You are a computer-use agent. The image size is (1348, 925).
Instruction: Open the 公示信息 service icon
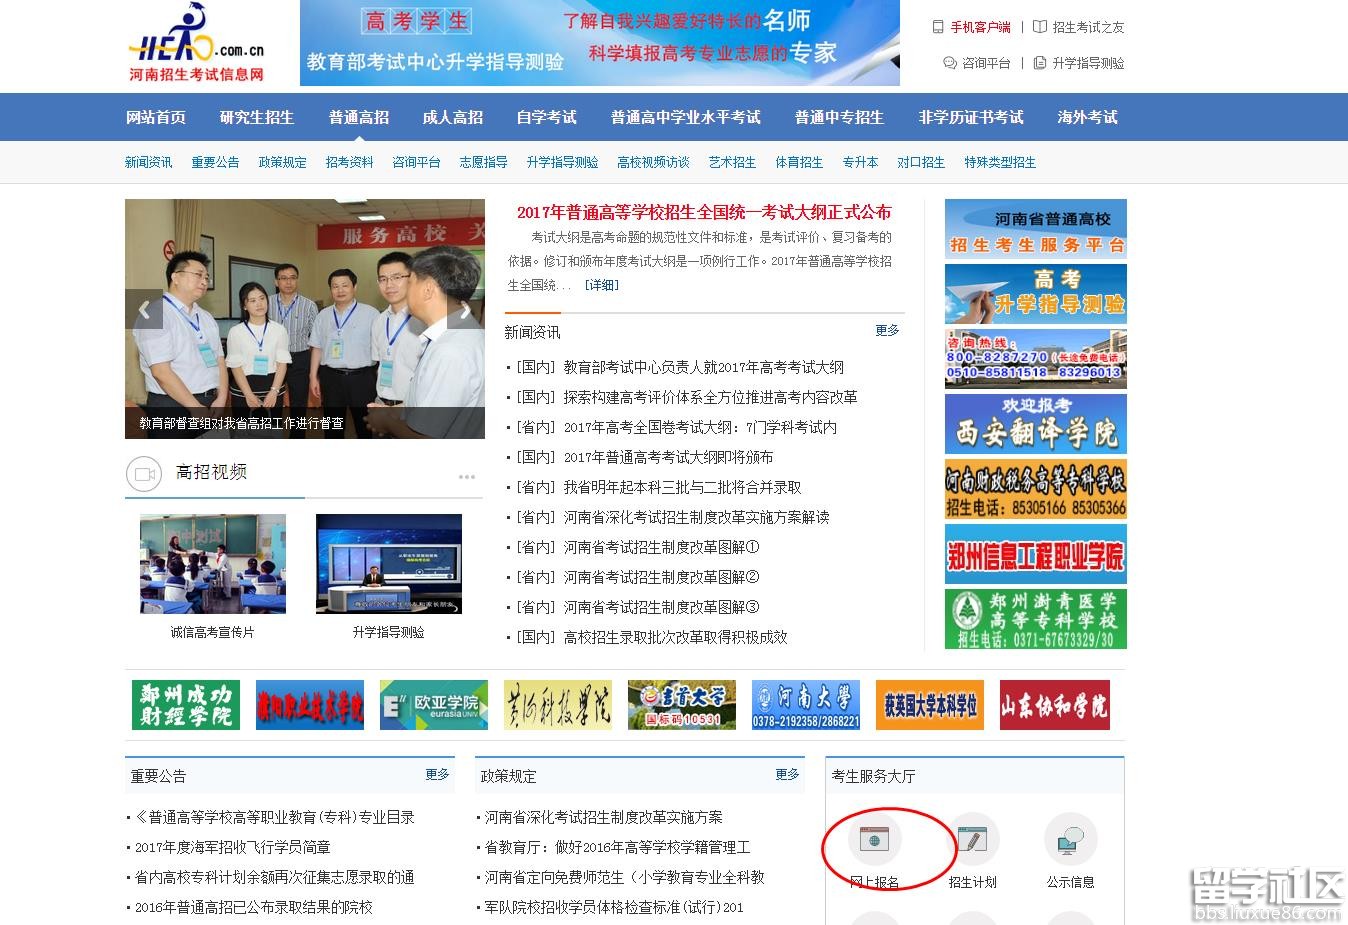point(1070,840)
